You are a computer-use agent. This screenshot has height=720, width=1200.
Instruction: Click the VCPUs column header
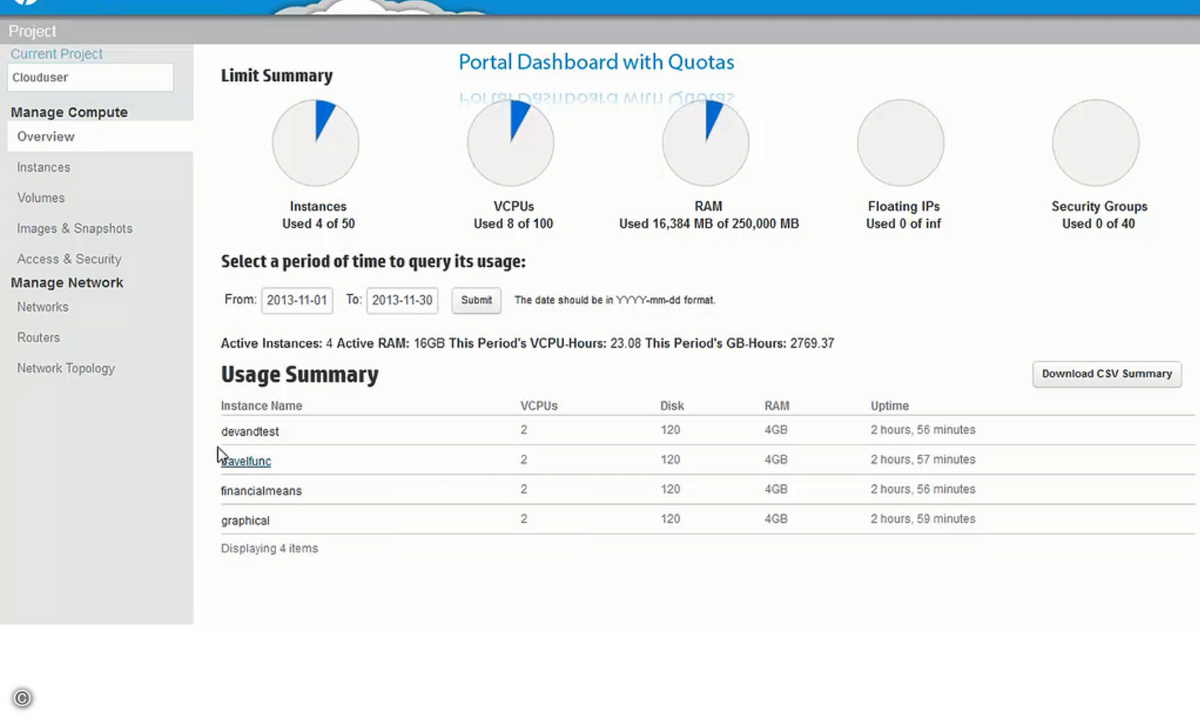coord(539,406)
